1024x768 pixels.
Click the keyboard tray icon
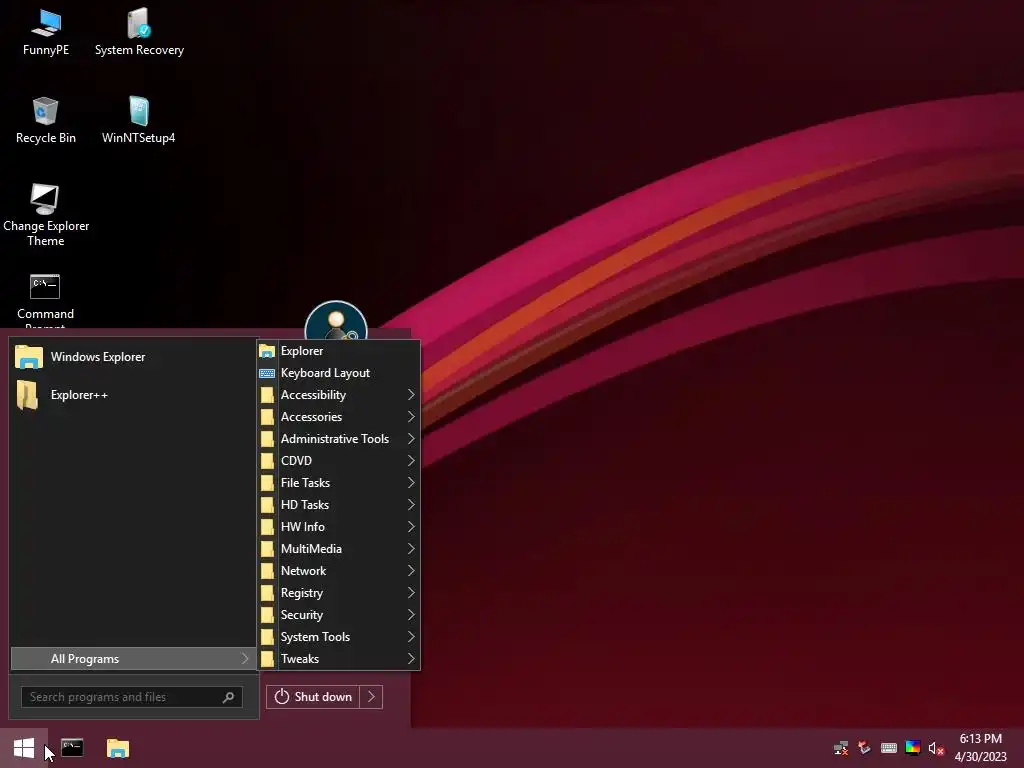pyautogui.click(x=888, y=748)
